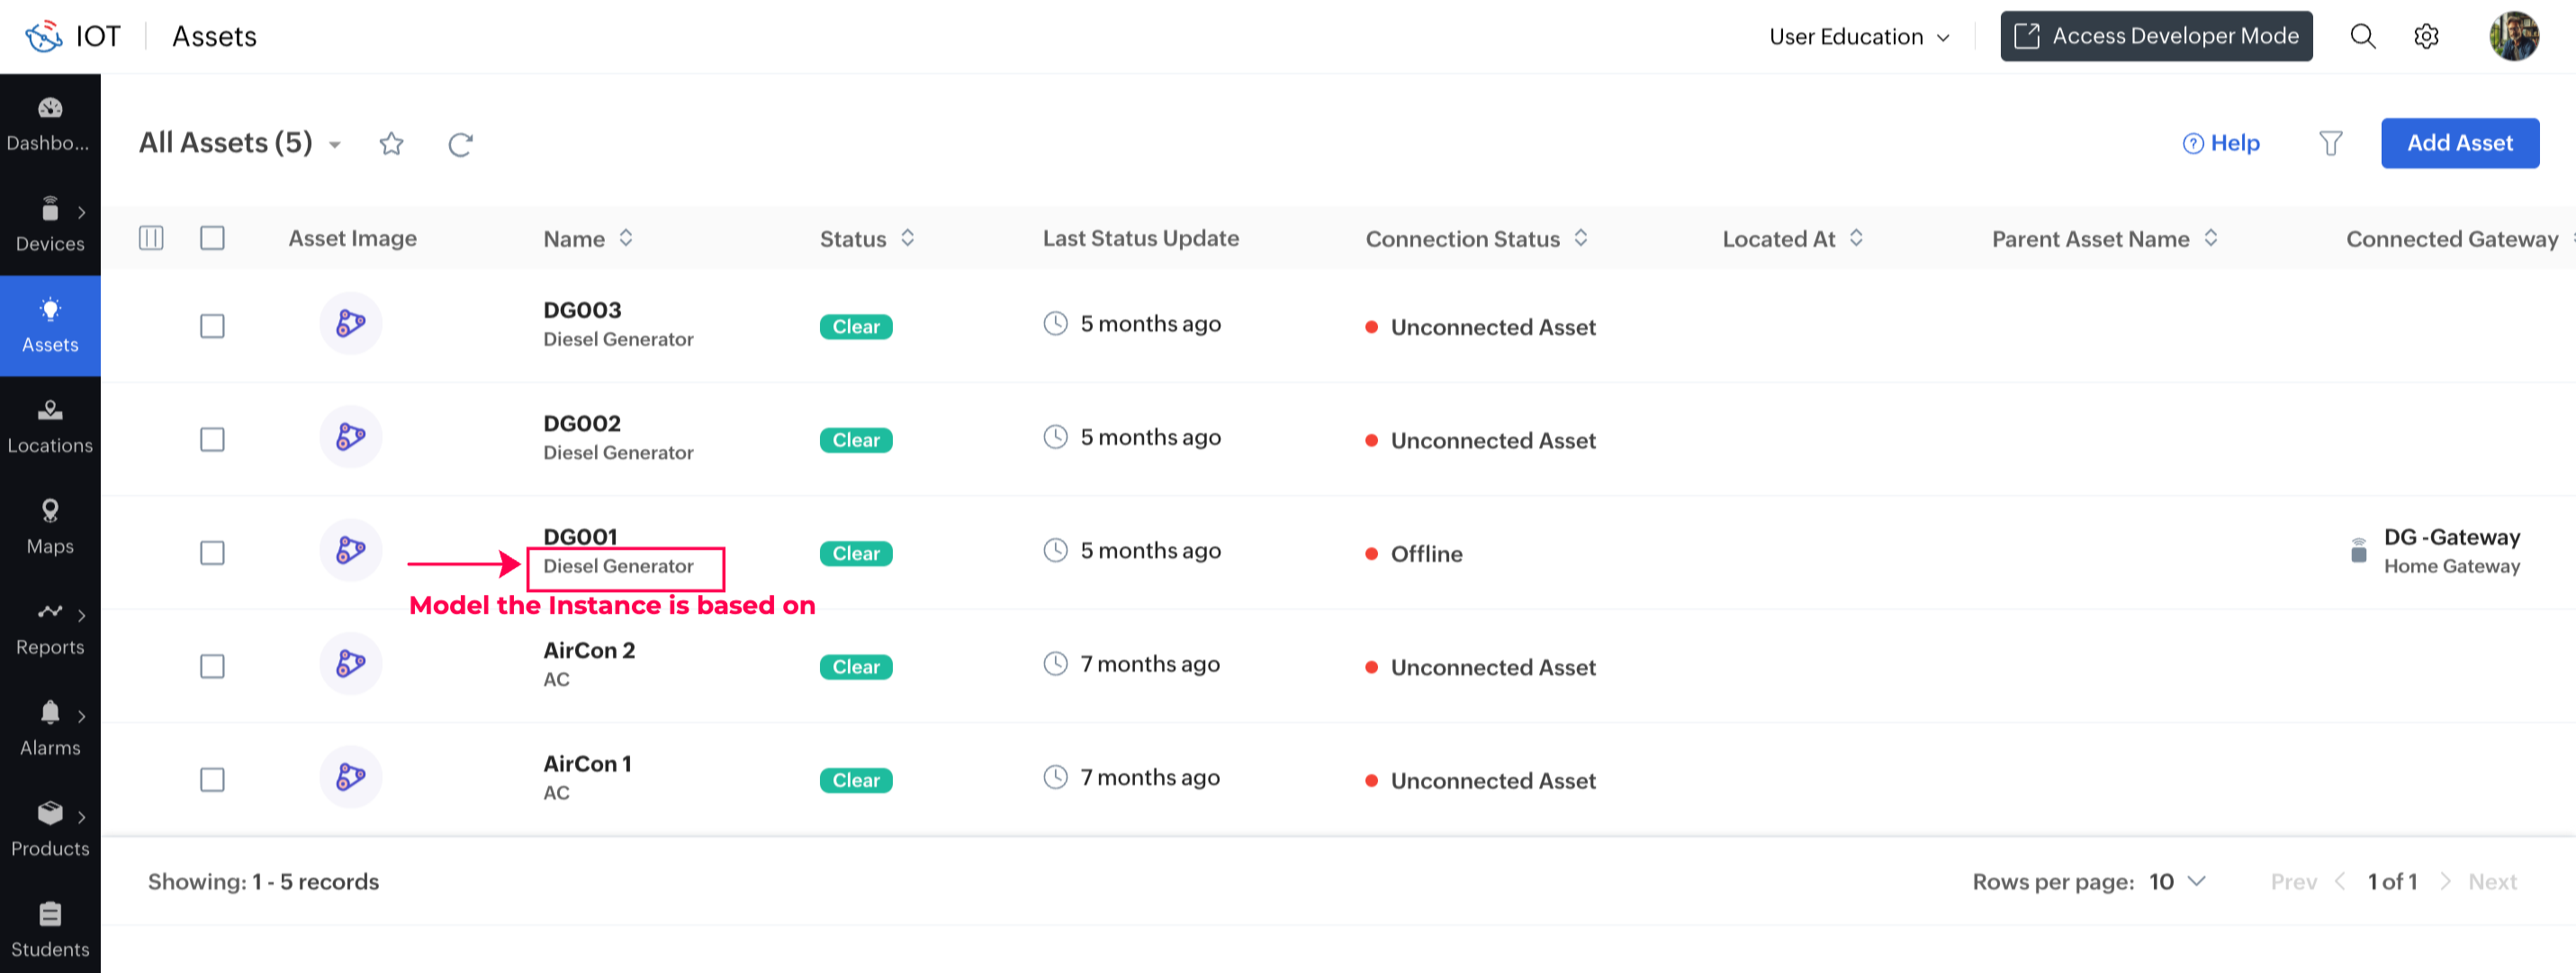Open the Help link

pyautogui.click(x=2221, y=143)
